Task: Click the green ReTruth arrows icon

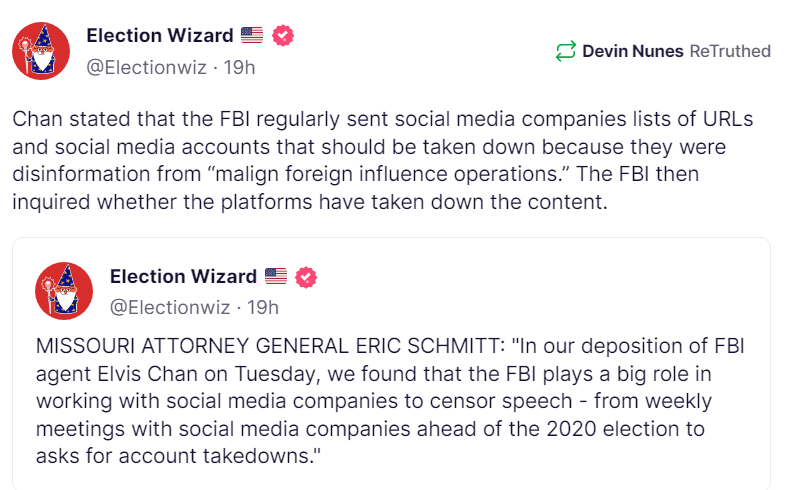Action: point(566,51)
